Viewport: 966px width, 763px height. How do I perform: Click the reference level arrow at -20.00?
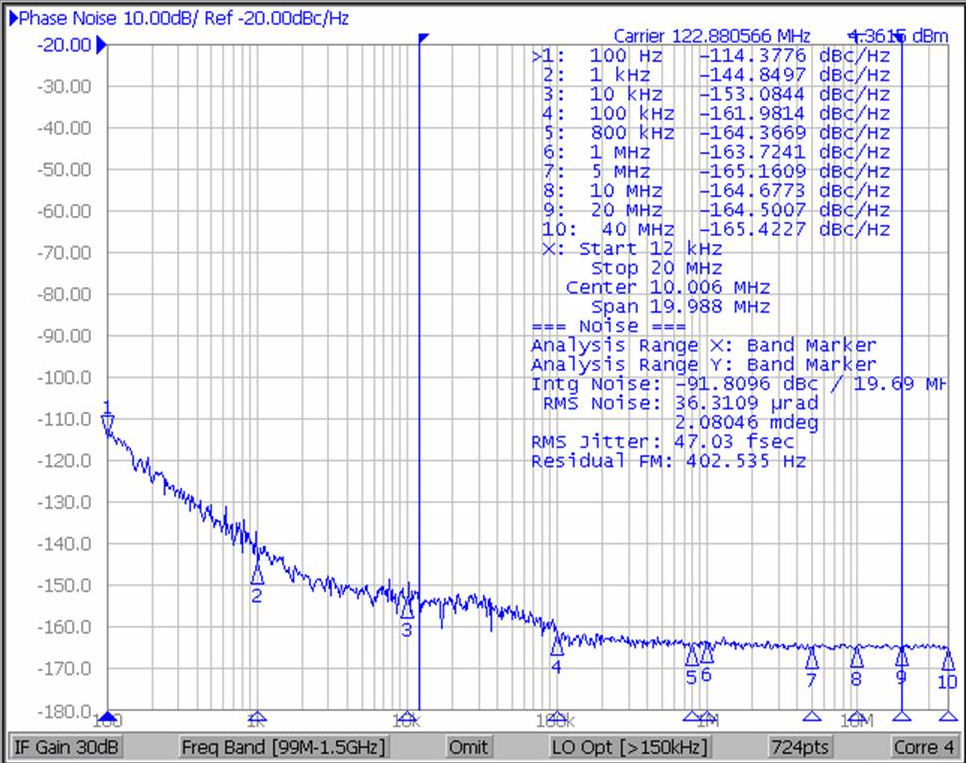tap(101, 45)
